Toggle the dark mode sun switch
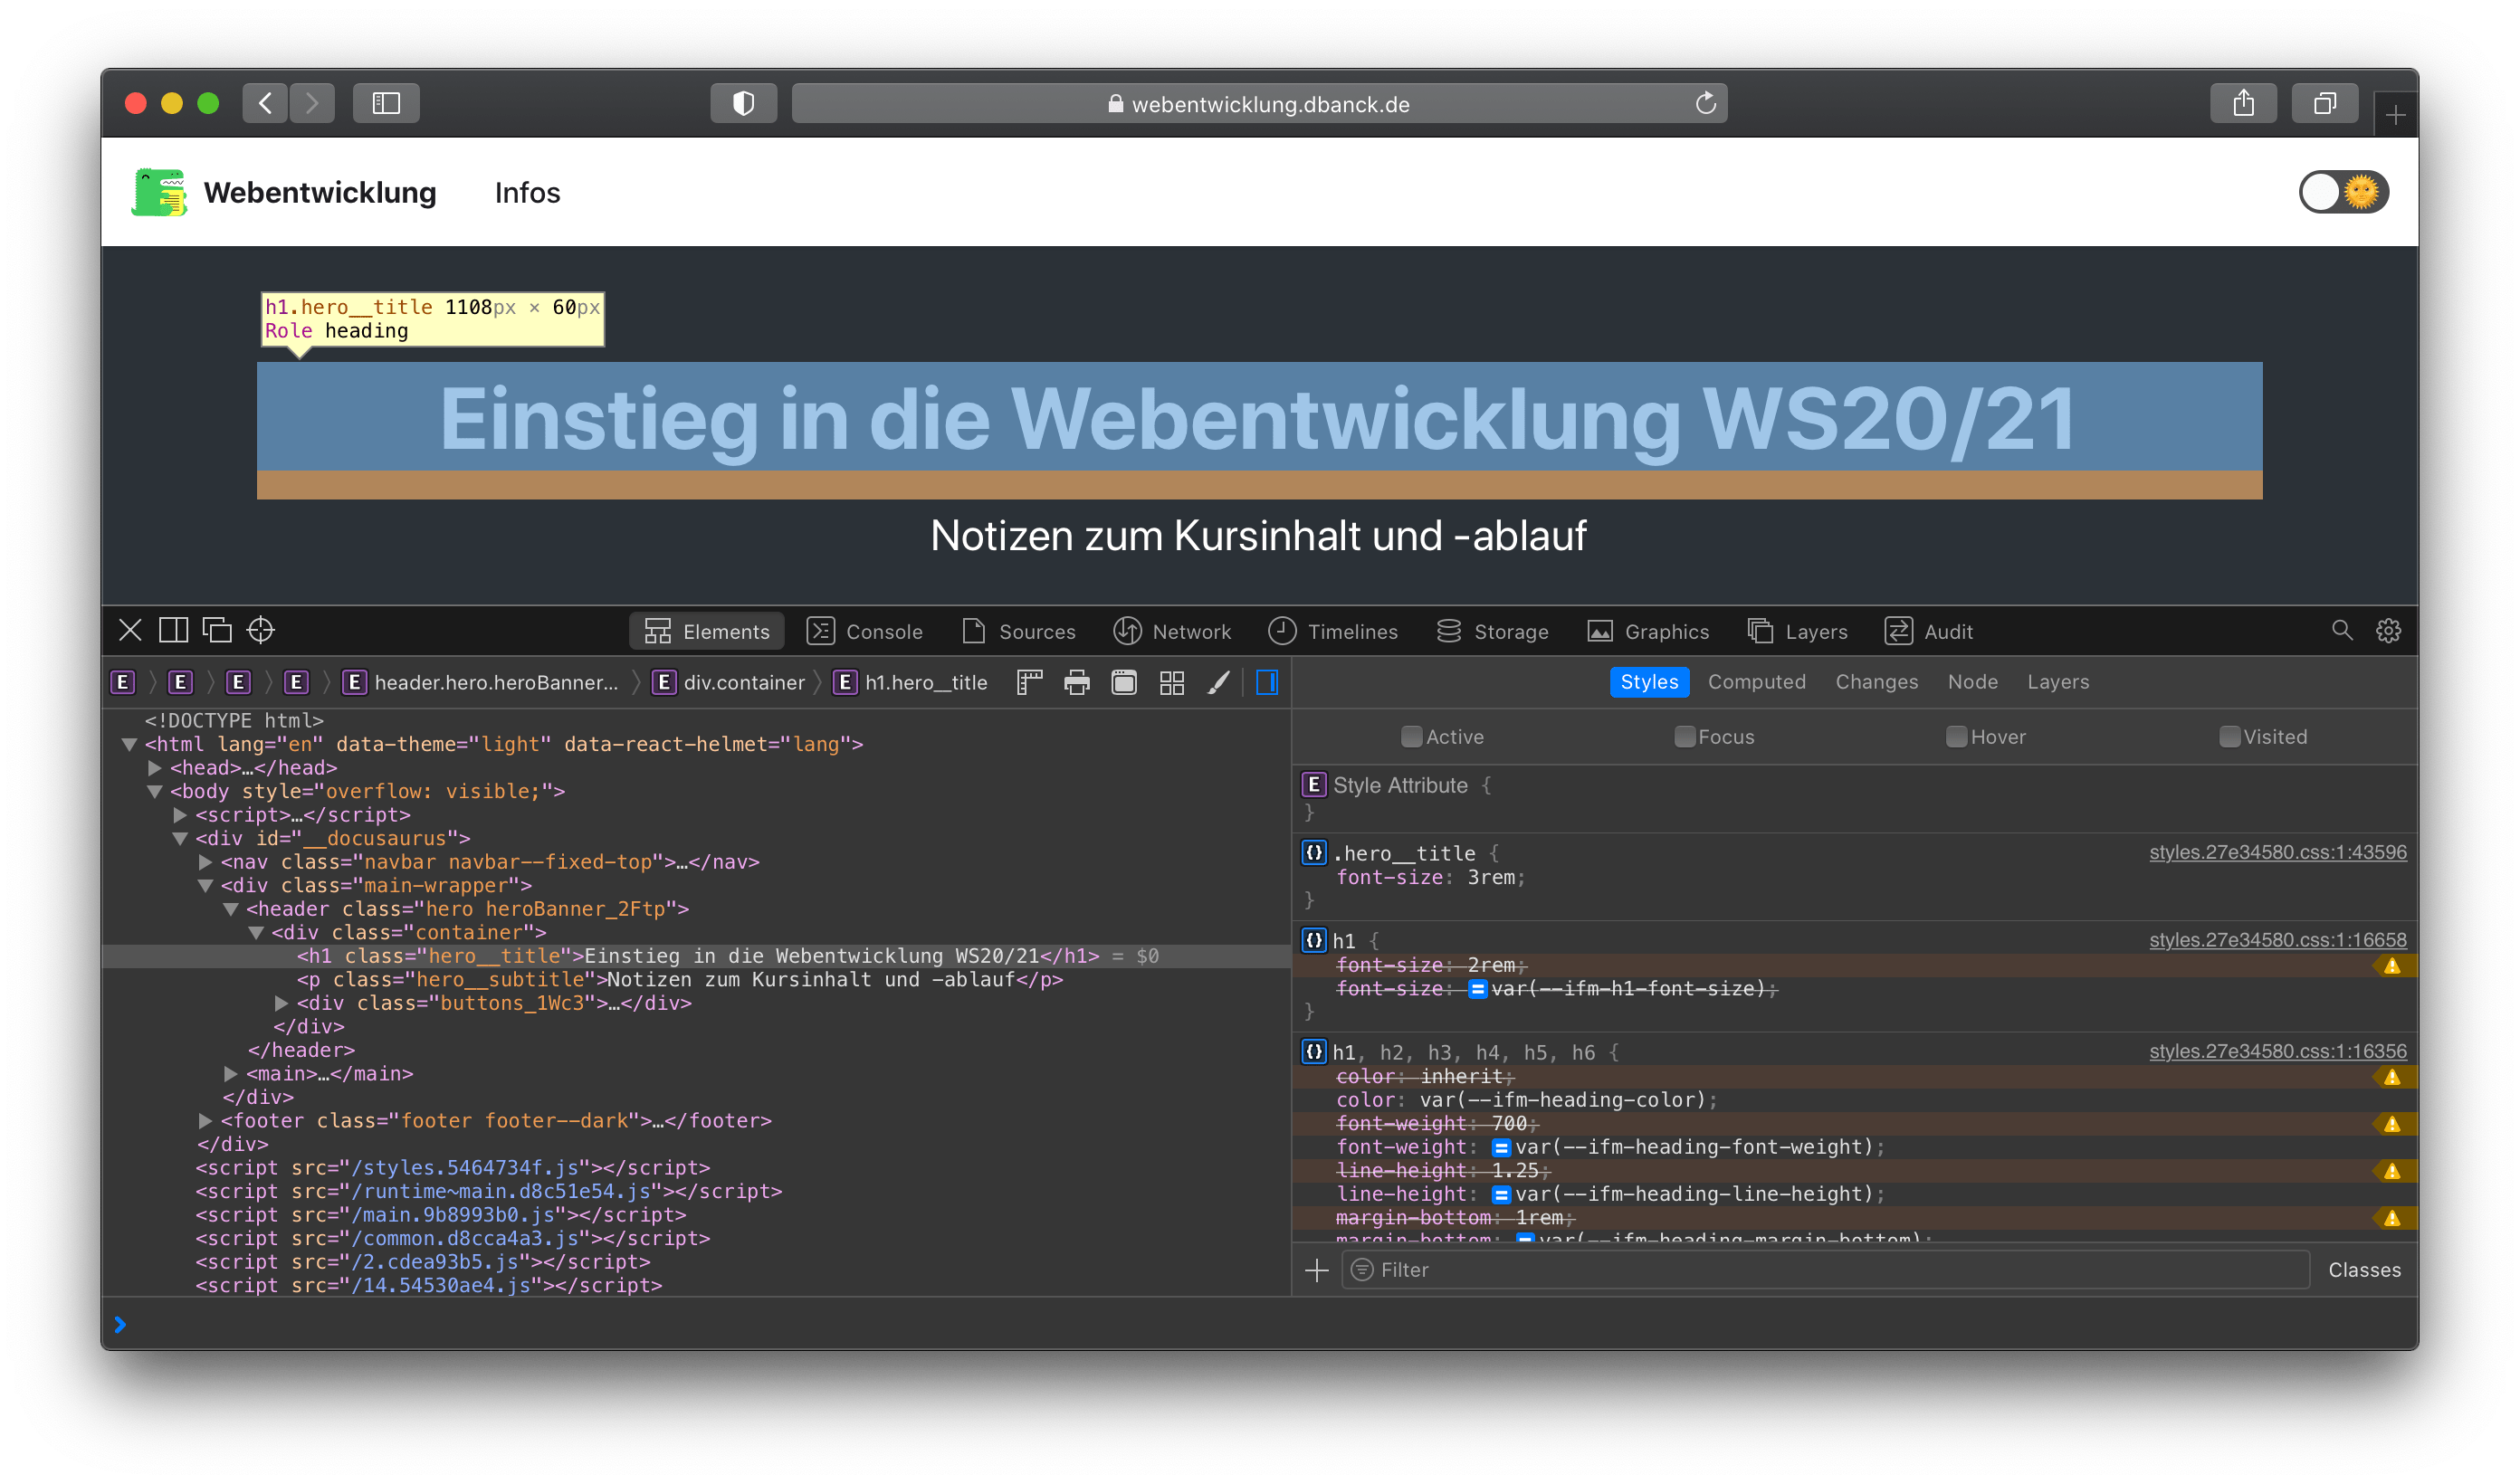This screenshot has height=1484, width=2520. [2343, 192]
